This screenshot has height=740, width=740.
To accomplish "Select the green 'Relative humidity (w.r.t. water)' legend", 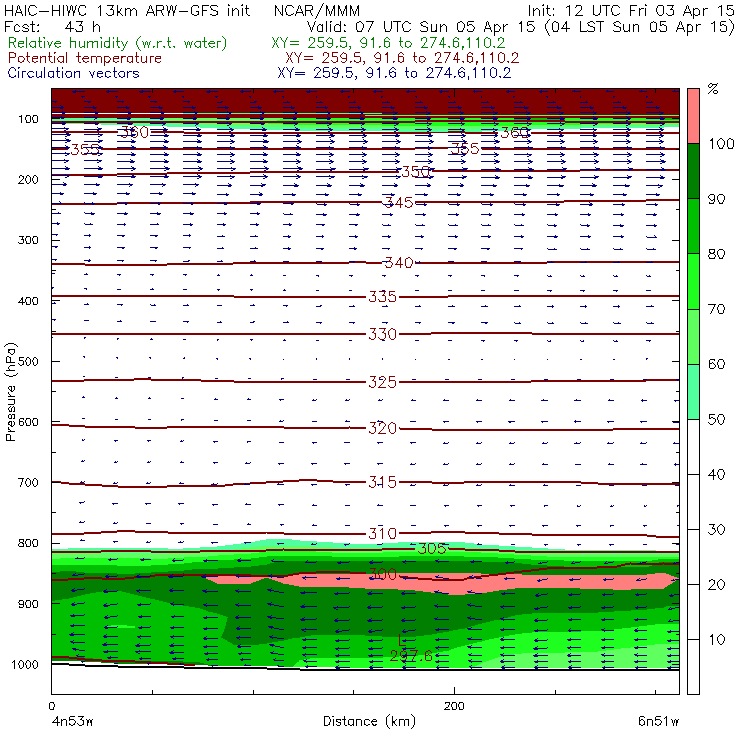I will click(118, 43).
